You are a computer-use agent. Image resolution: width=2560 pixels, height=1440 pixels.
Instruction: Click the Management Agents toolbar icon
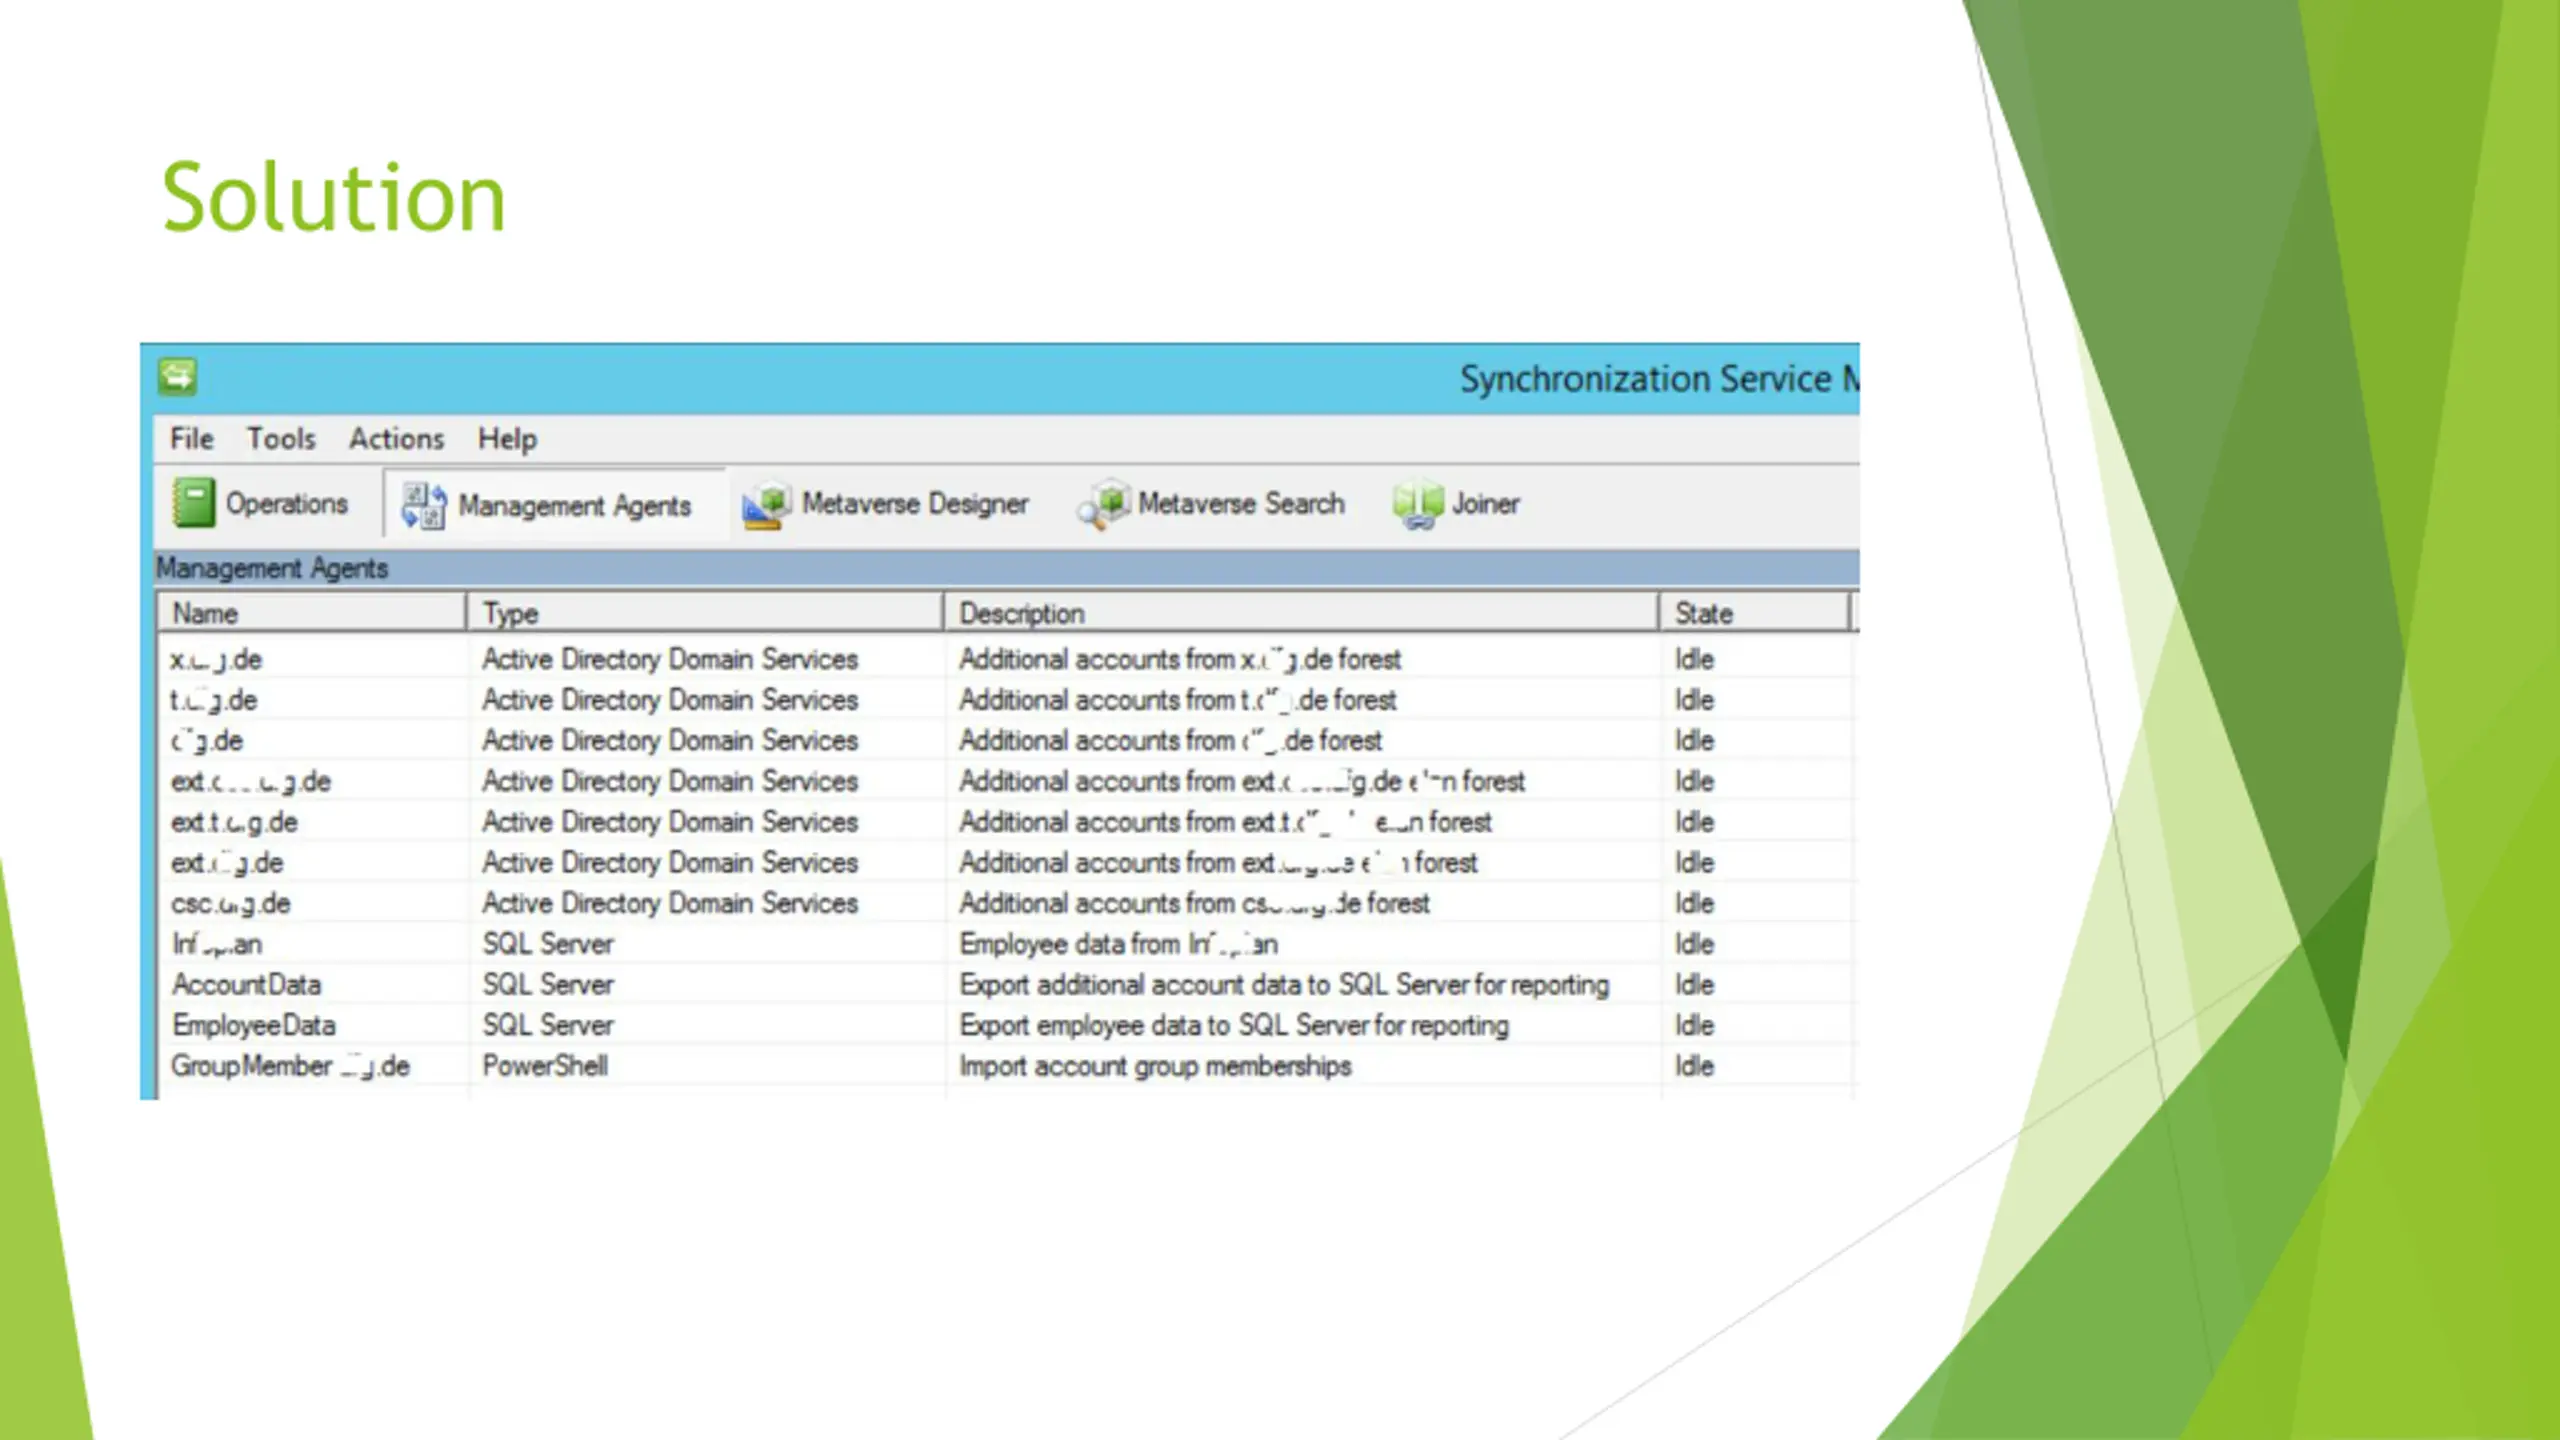(x=423, y=505)
